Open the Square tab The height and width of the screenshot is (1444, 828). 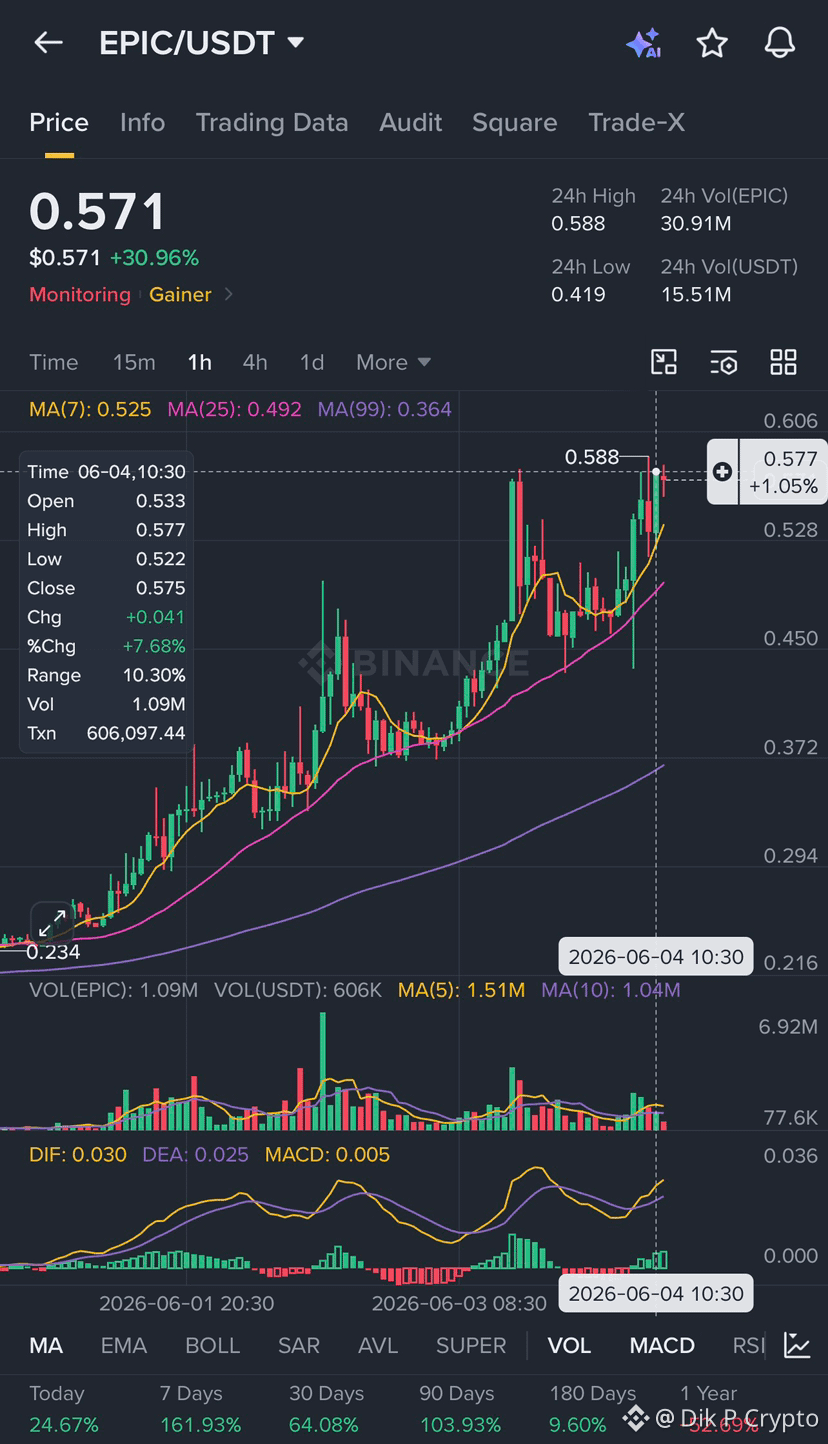click(x=514, y=122)
